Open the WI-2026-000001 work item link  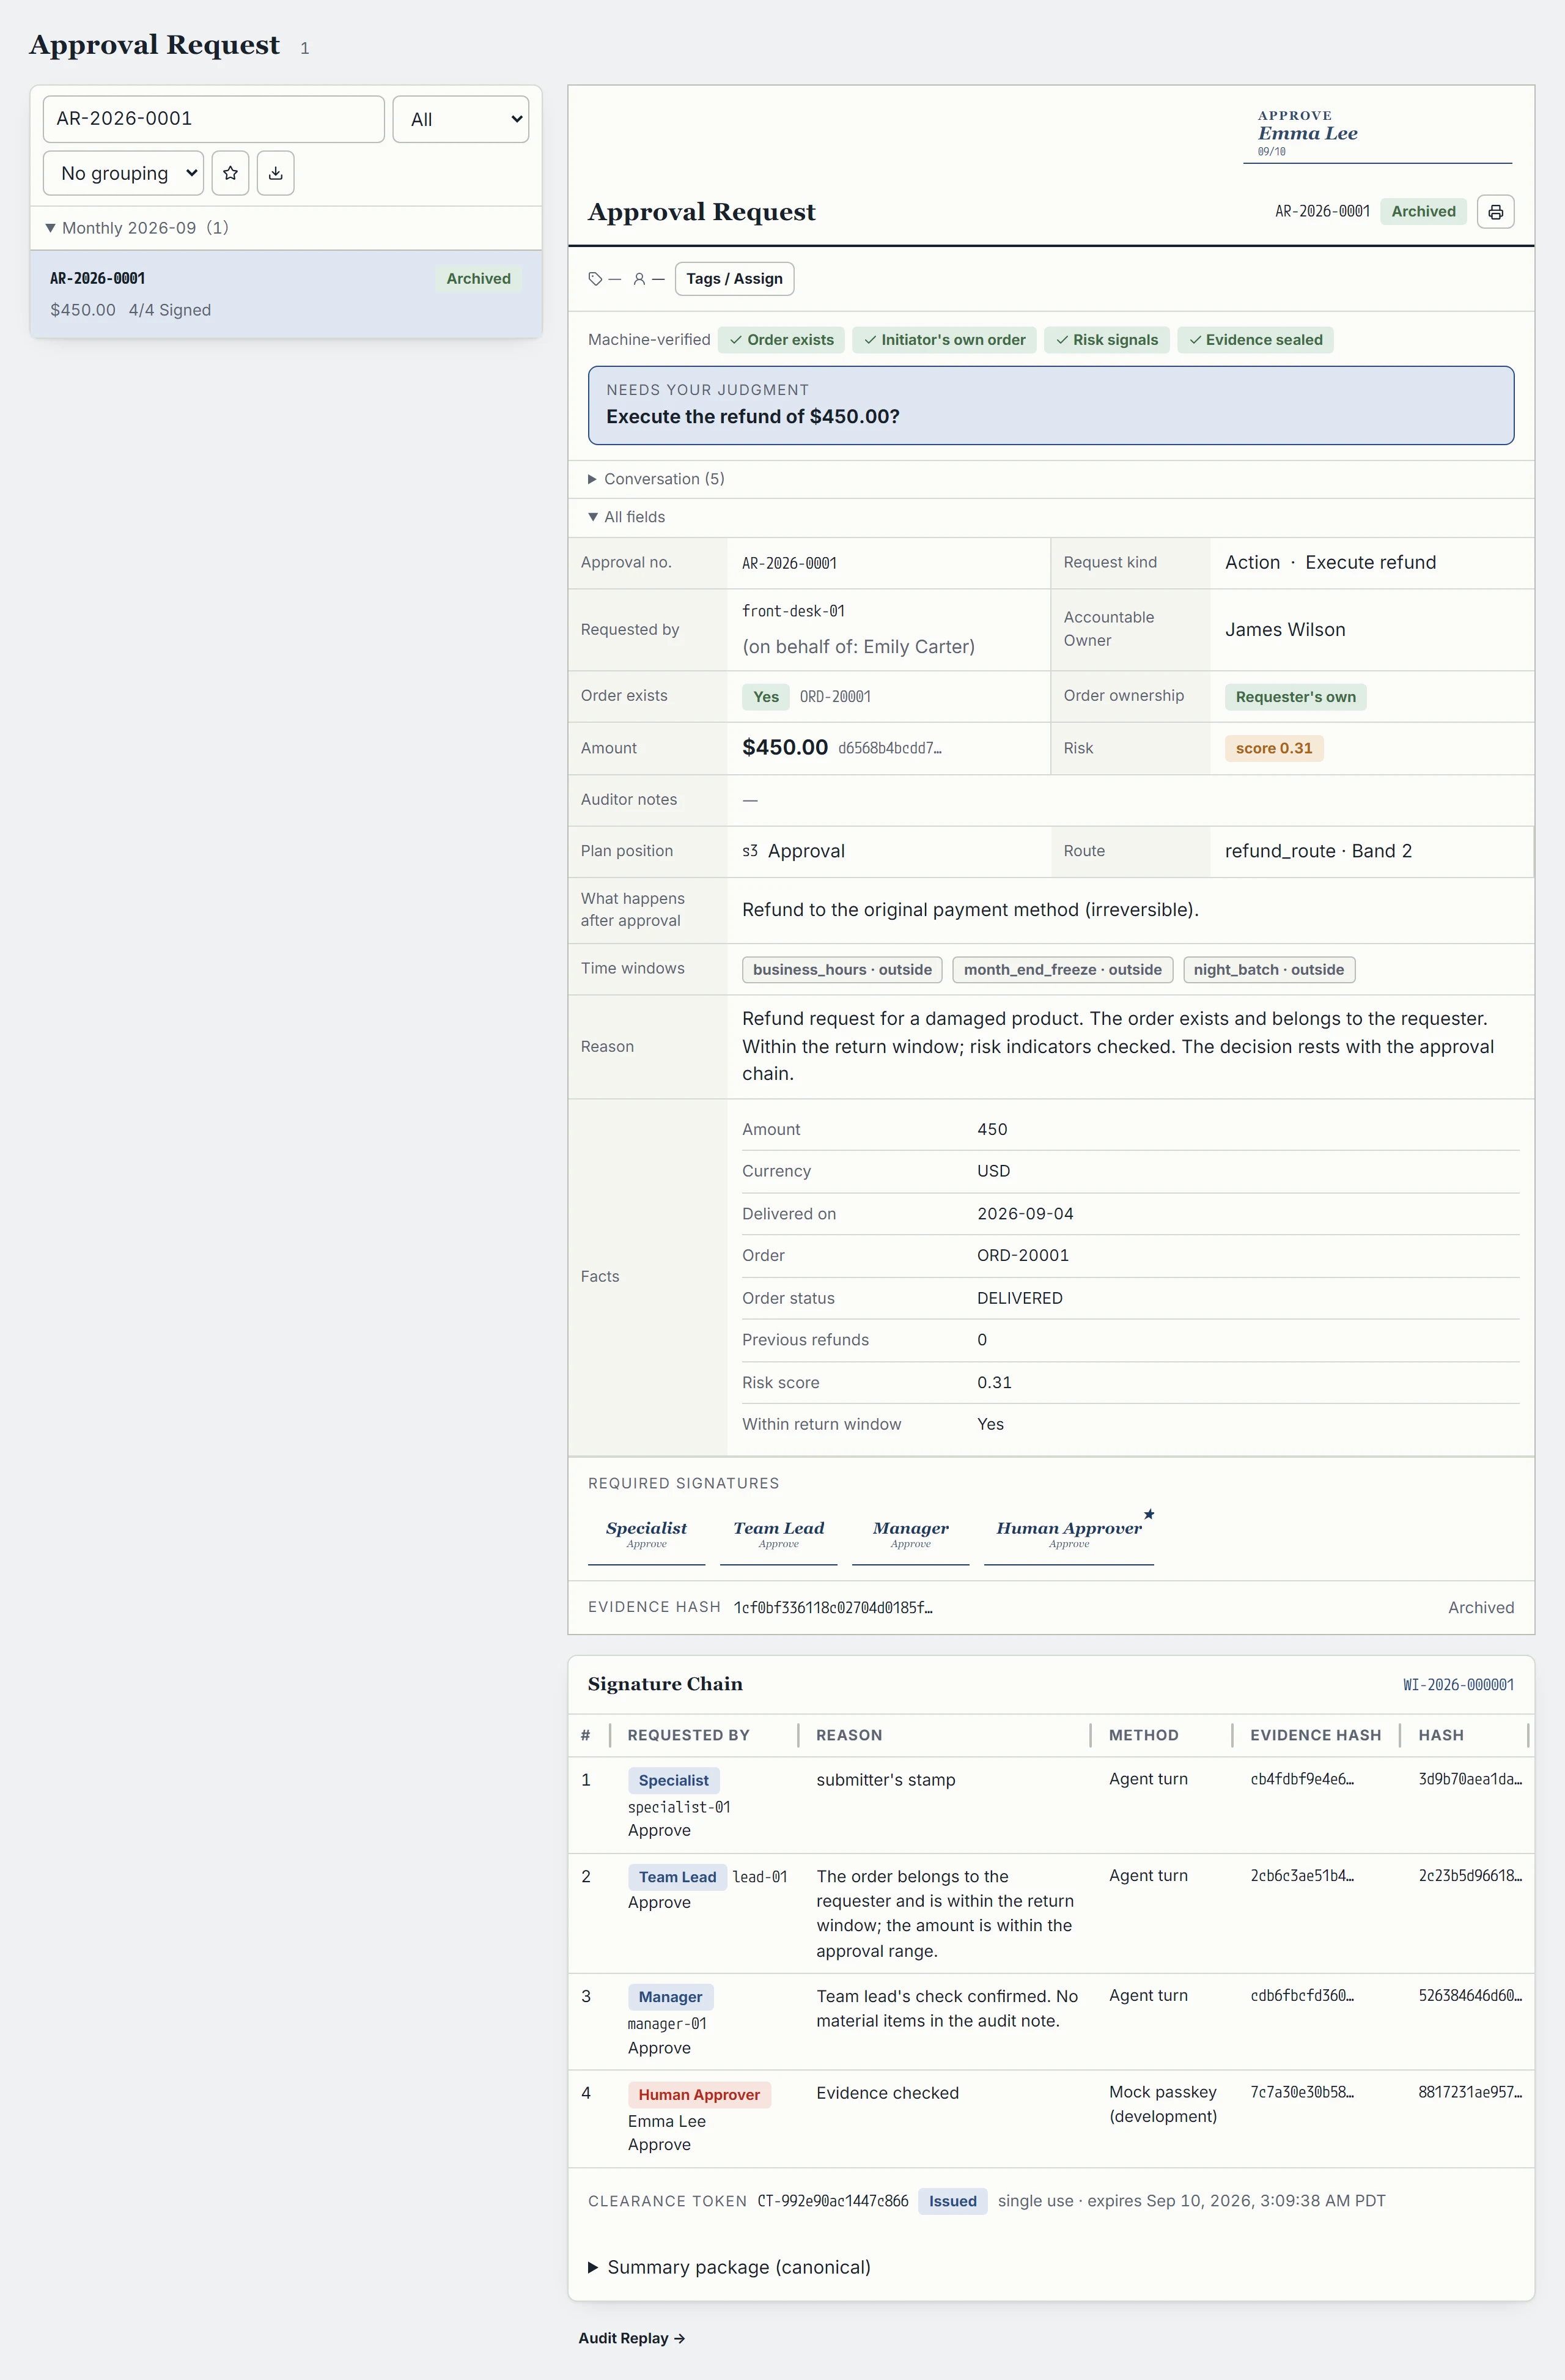[1458, 1685]
